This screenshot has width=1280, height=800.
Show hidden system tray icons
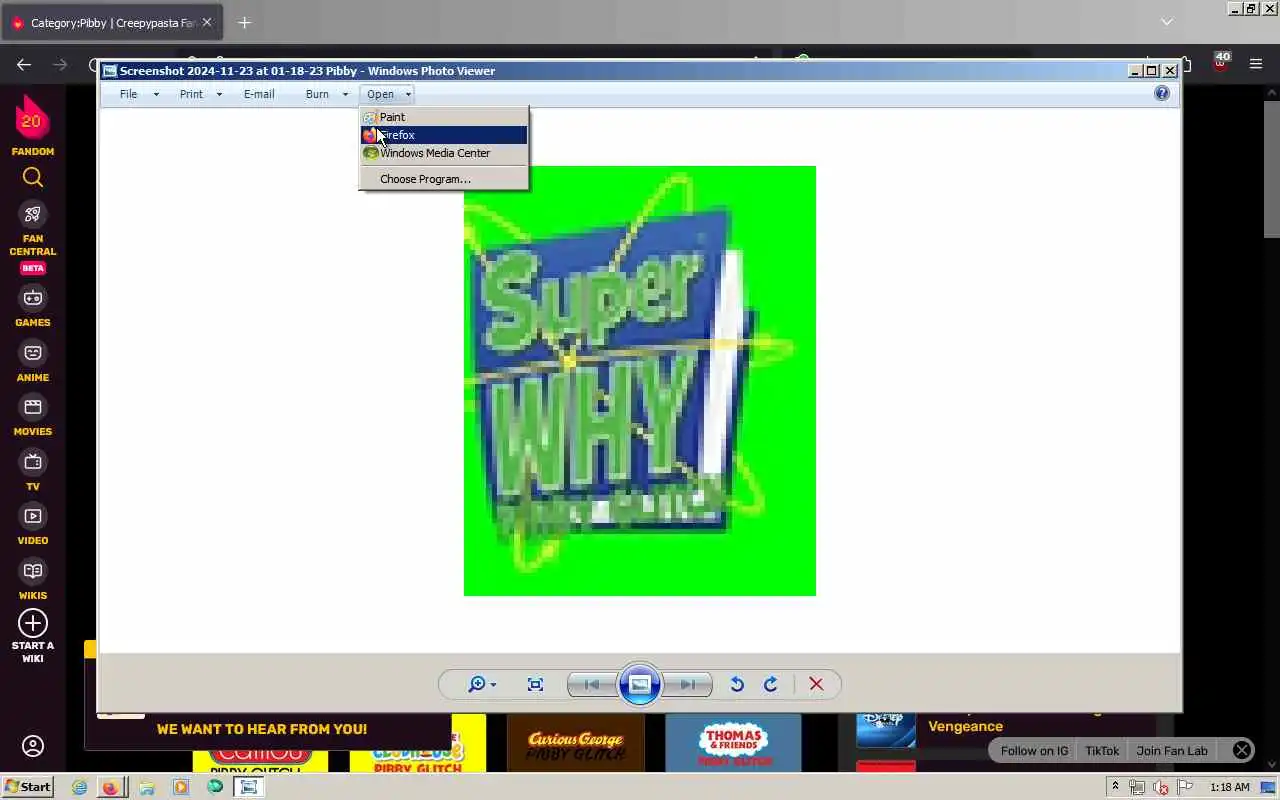coord(1115,787)
